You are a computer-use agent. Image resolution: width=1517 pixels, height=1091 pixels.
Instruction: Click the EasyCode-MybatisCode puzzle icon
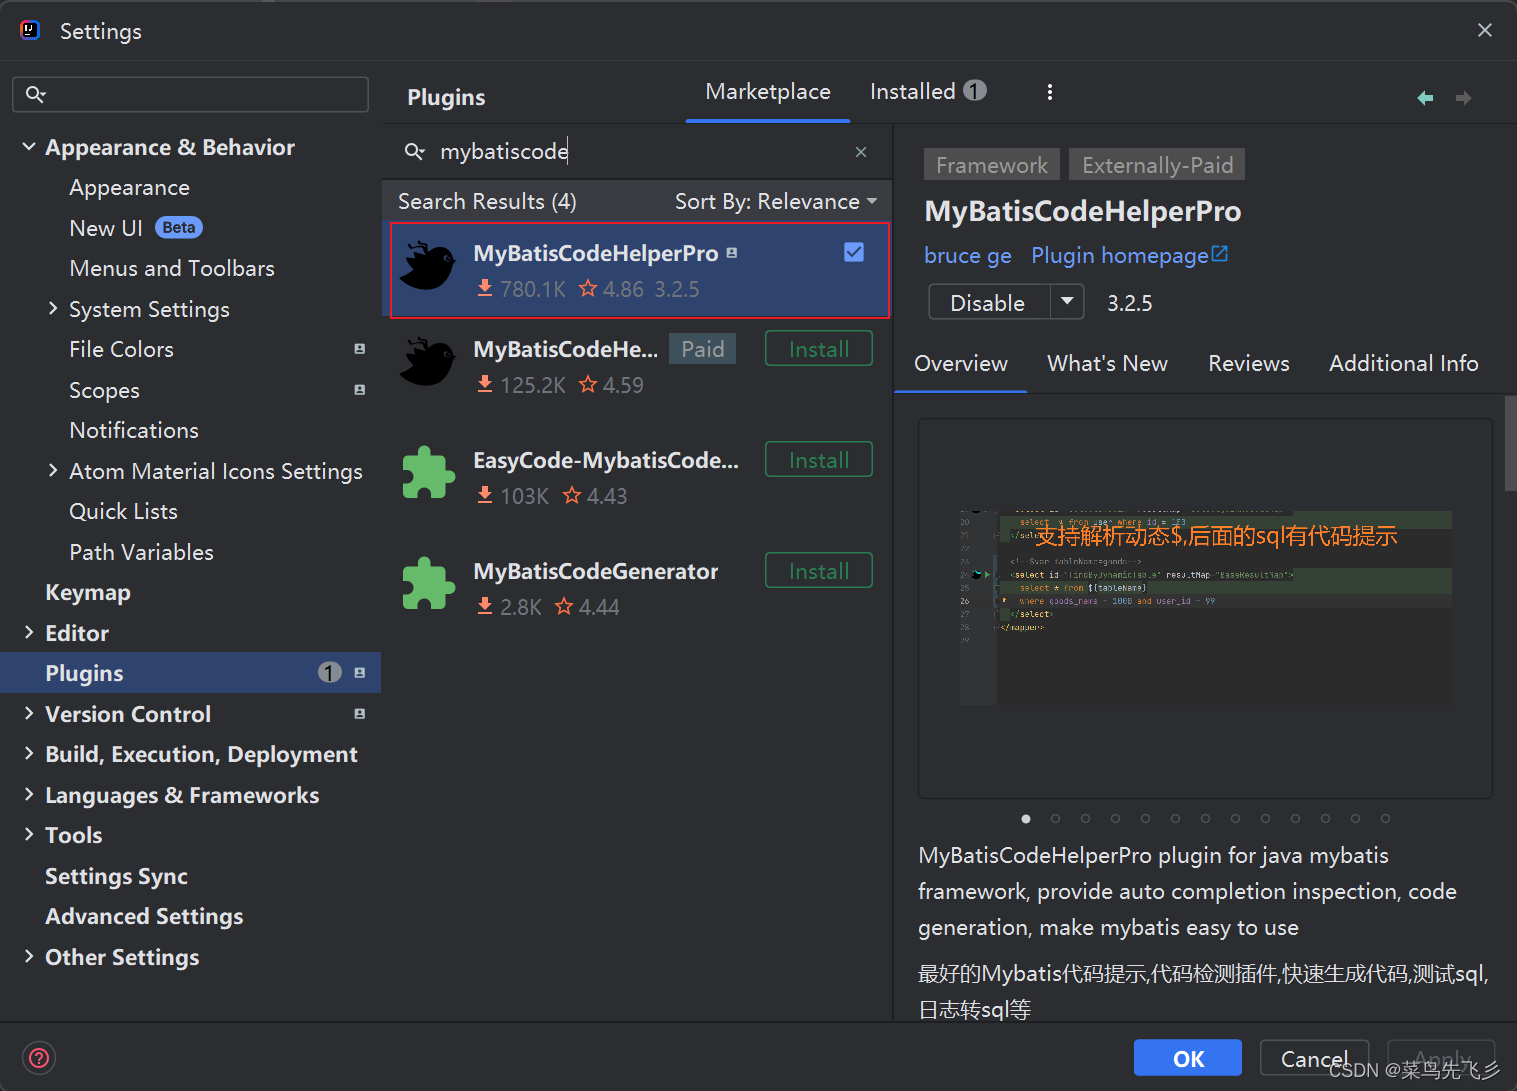(428, 472)
